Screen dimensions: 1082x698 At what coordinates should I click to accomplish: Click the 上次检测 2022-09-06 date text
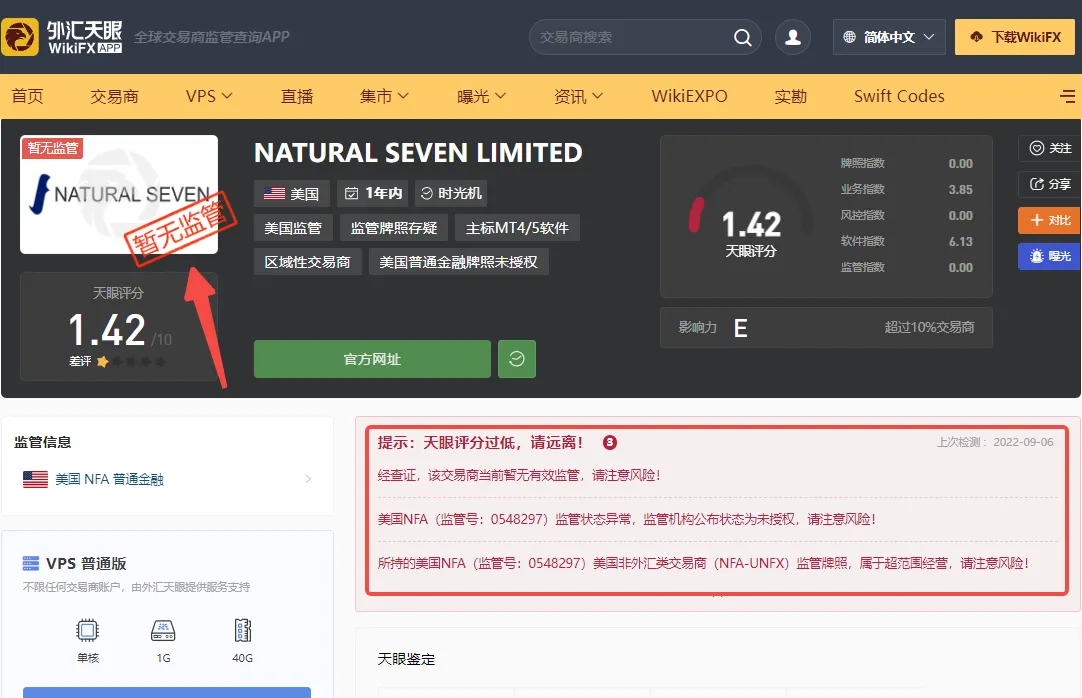click(x=995, y=442)
